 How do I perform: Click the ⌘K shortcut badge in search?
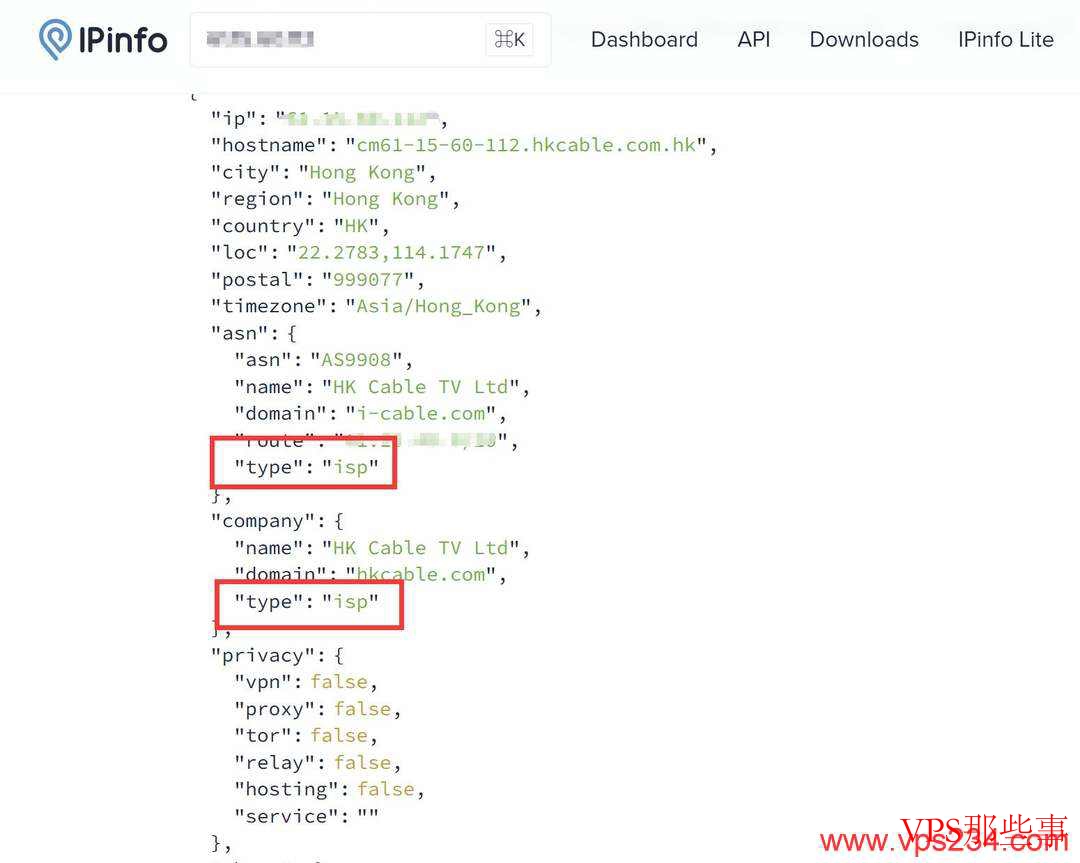point(509,40)
